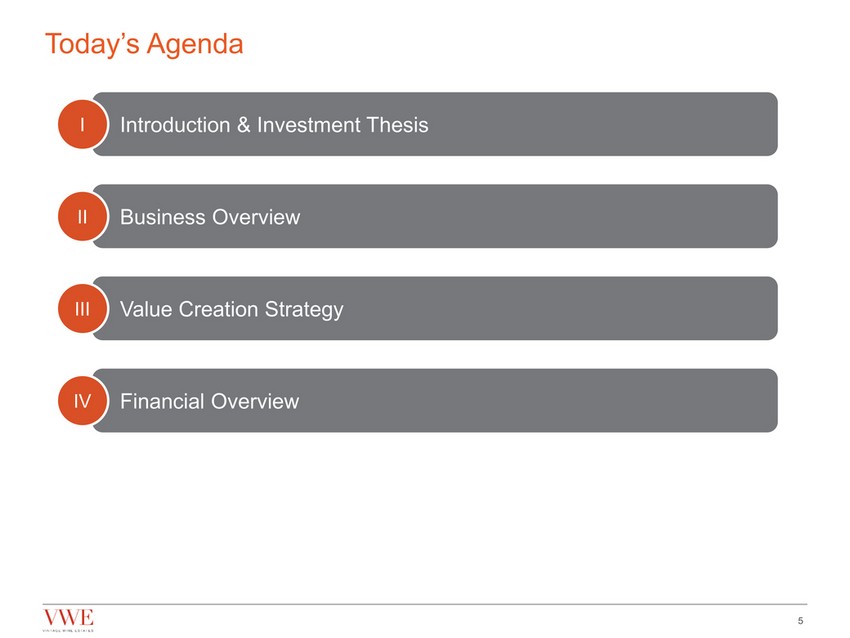Click the orange circle numbered I

click(83, 125)
